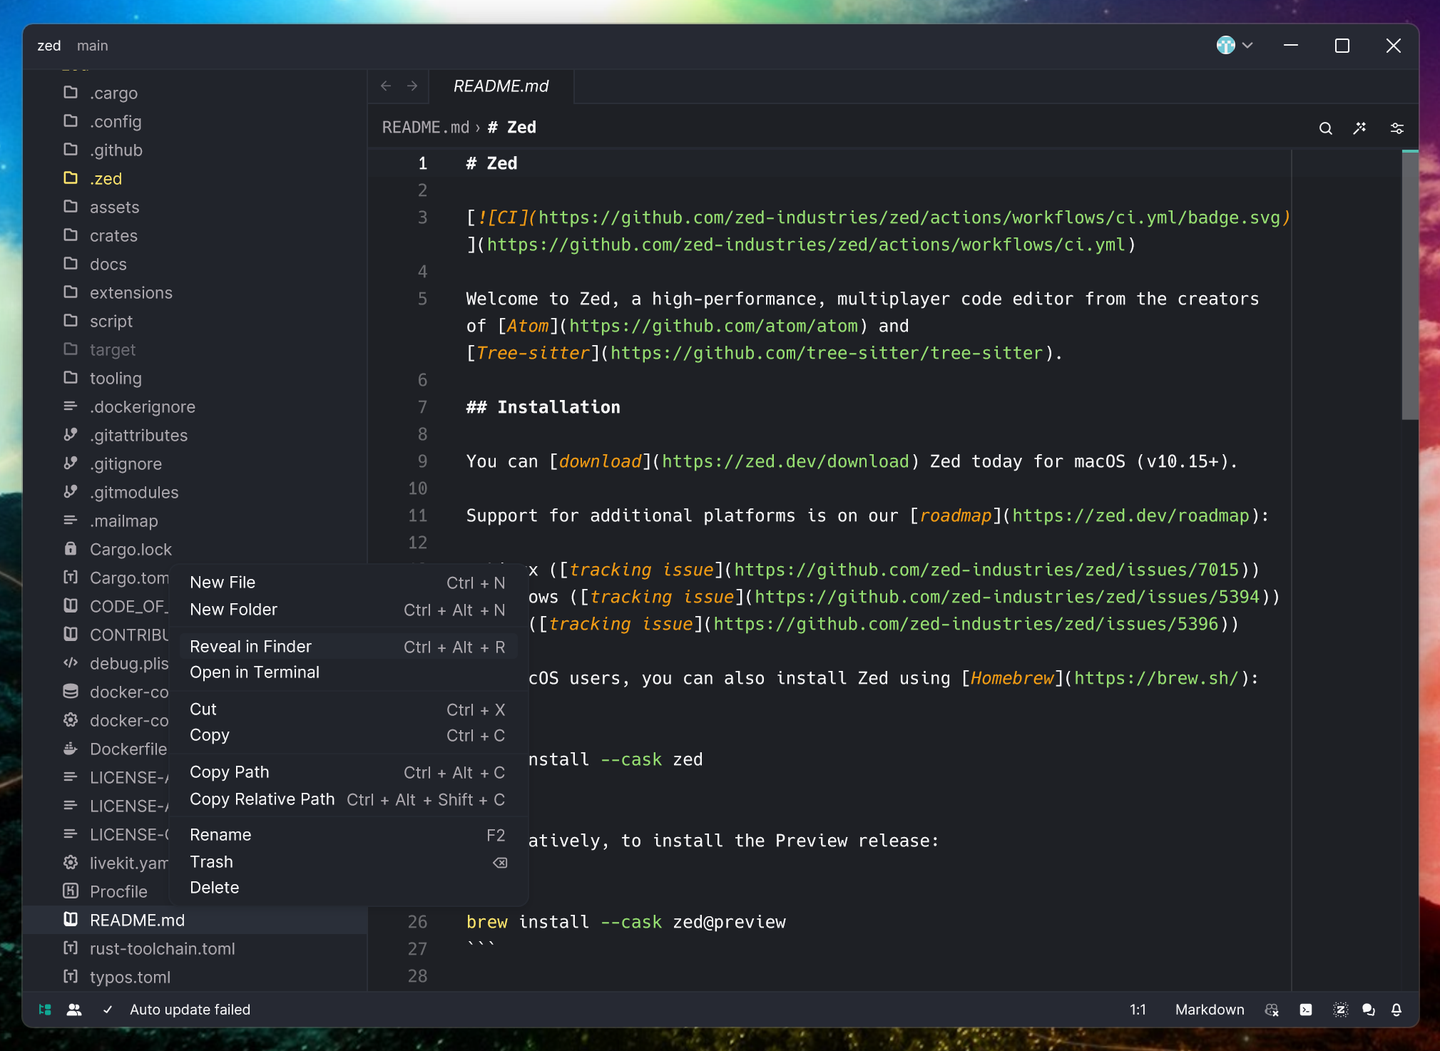1440x1051 pixels.
Task: Click the inline assist magic wand icon
Action: click(x=1360, y=128)
